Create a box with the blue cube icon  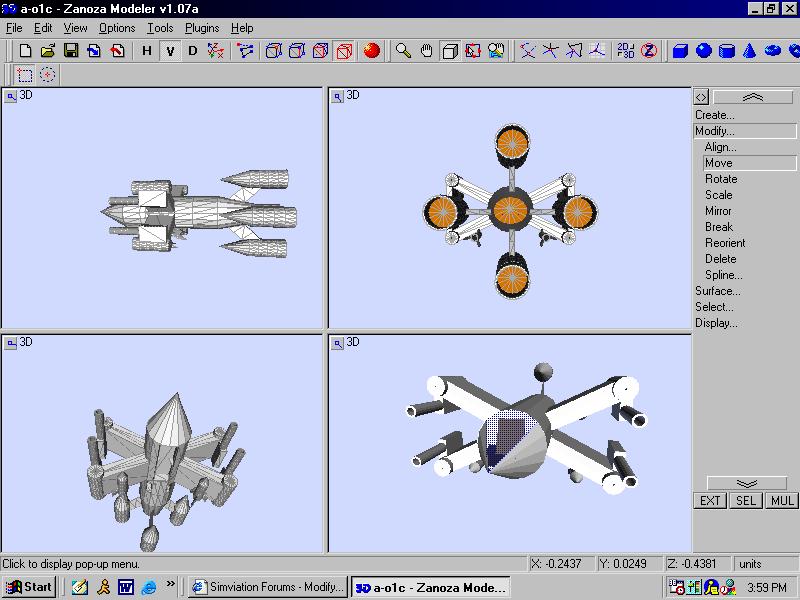pyautogui.click(x=681, y=51)
